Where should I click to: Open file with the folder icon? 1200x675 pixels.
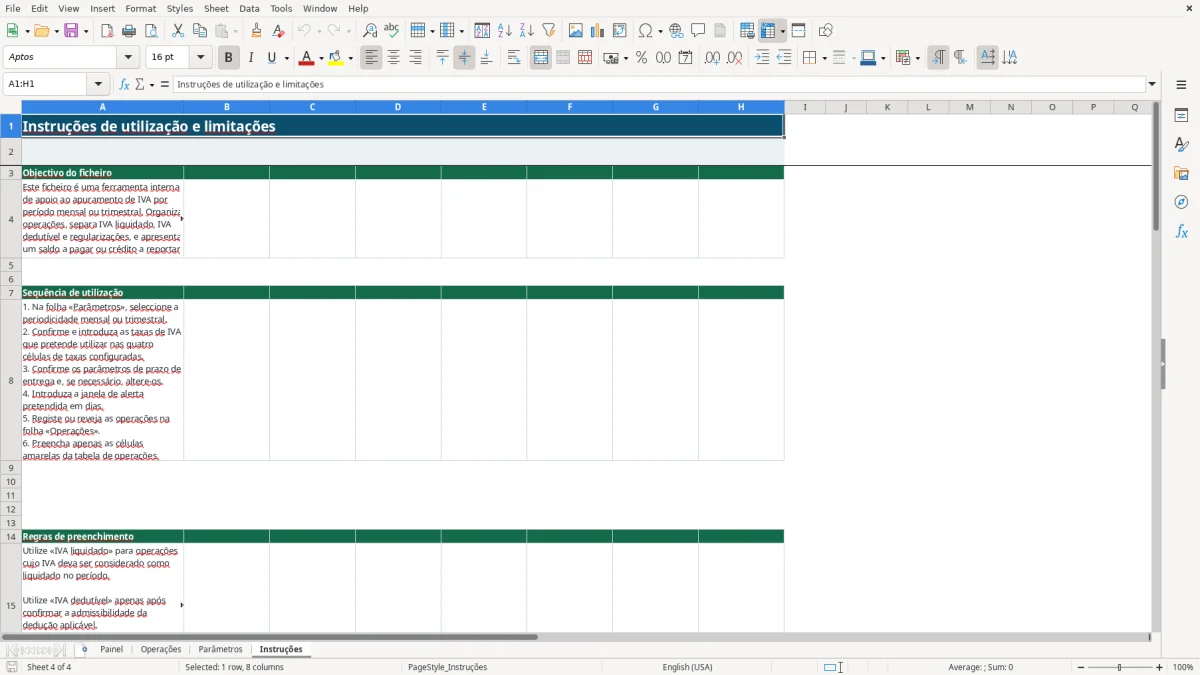point(41,31)
